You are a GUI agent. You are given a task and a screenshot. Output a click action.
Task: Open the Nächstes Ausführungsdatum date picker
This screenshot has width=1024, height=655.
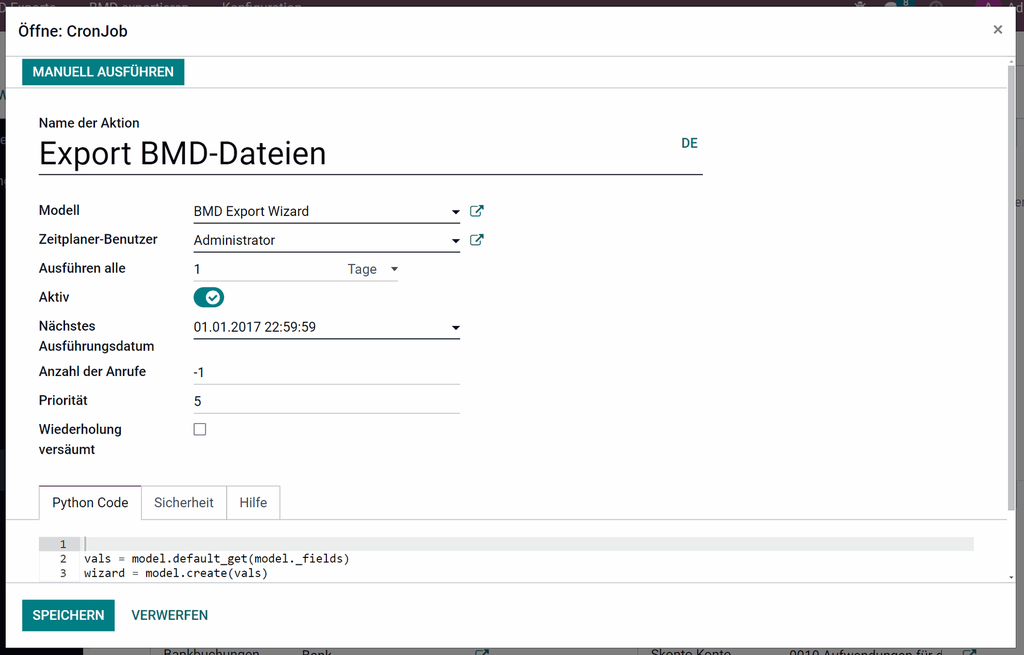coord(325,327)
